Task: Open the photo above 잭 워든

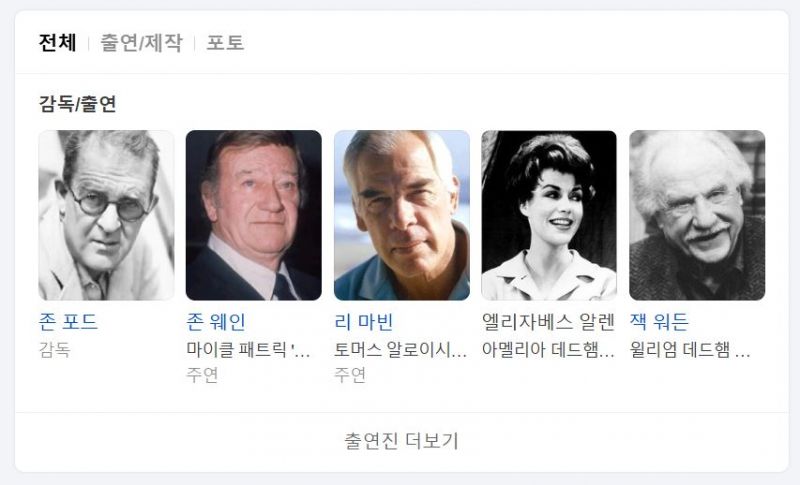Action: (697, 215)
